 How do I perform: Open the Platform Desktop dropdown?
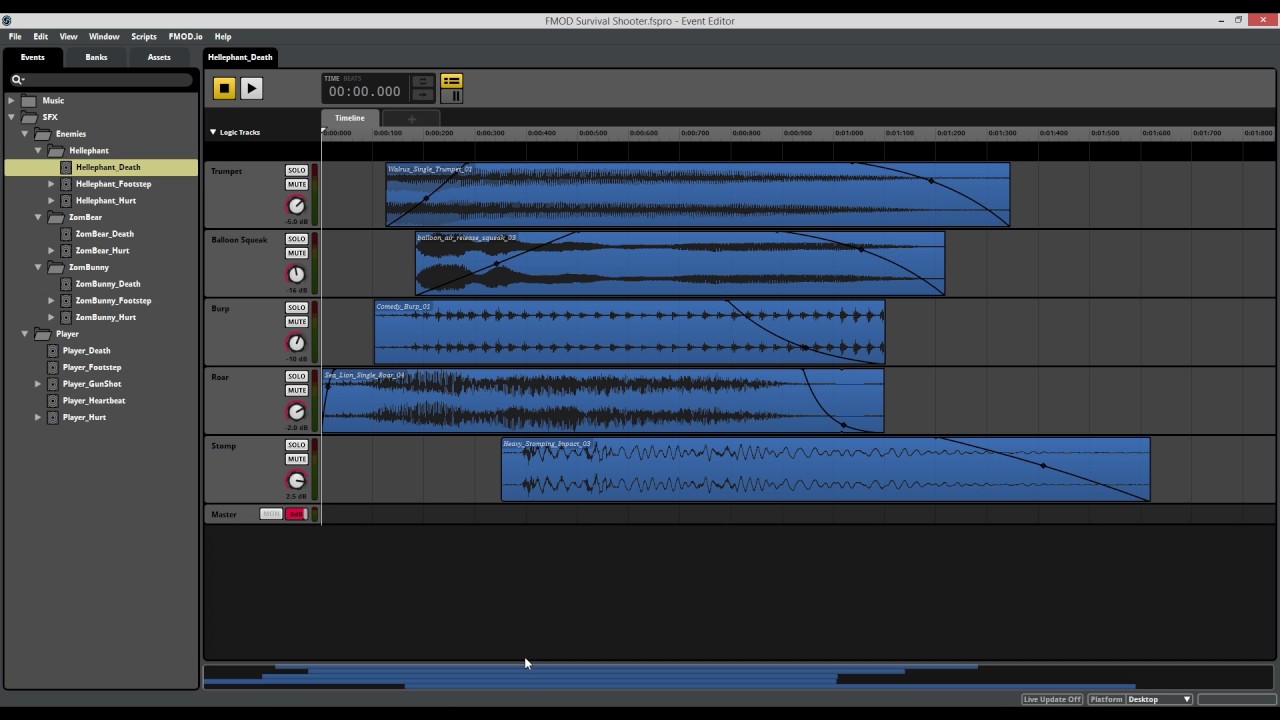tap(1159, 699)
